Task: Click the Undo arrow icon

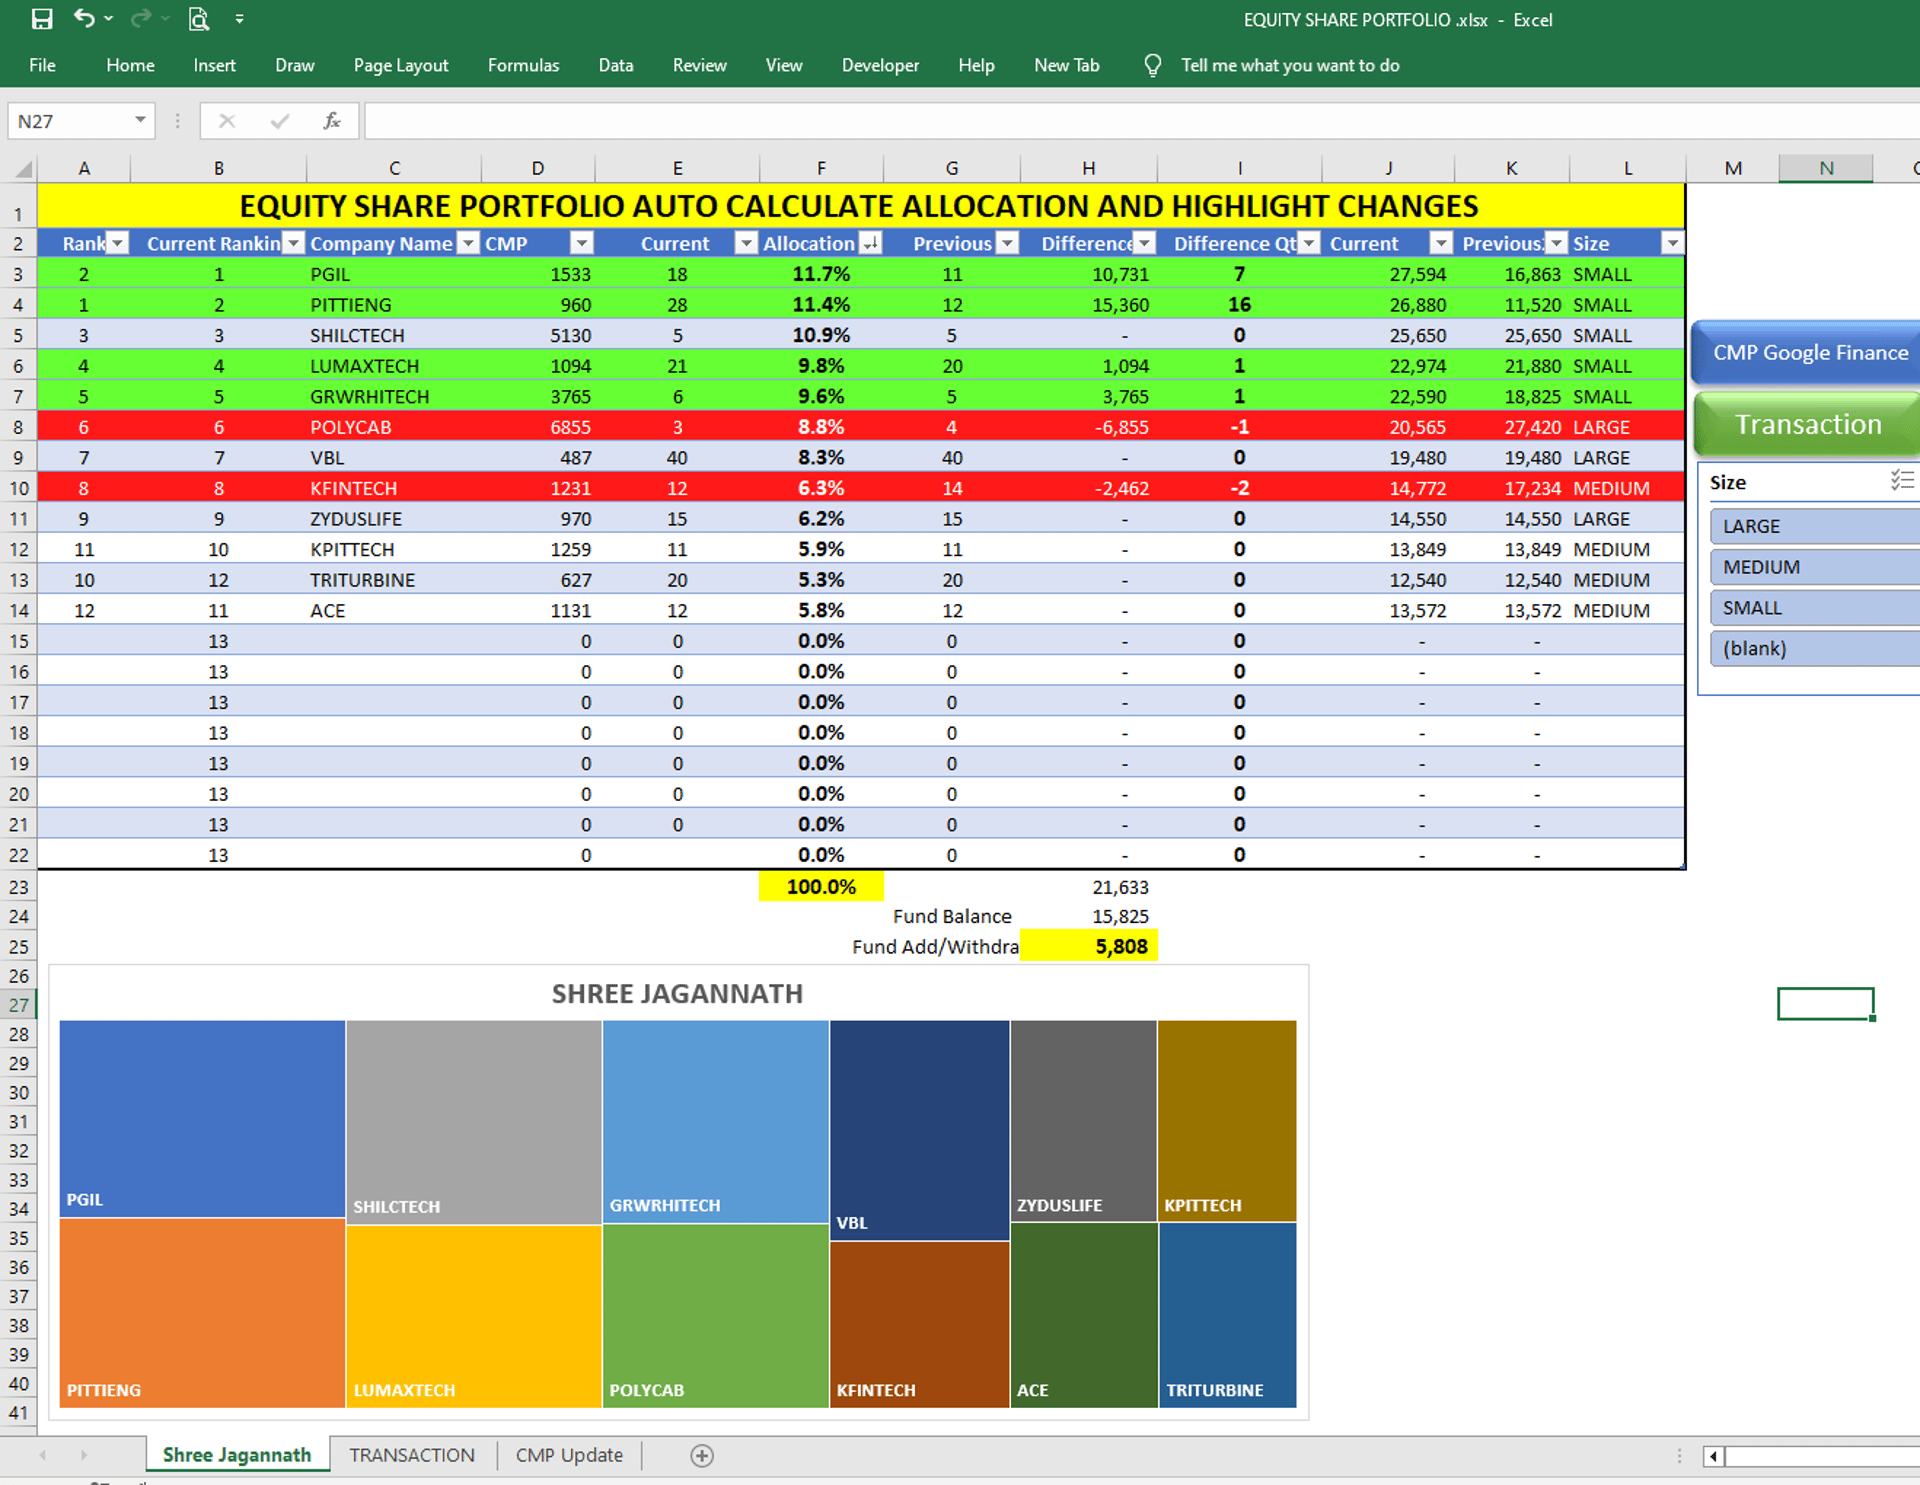Action: point(84,19)
